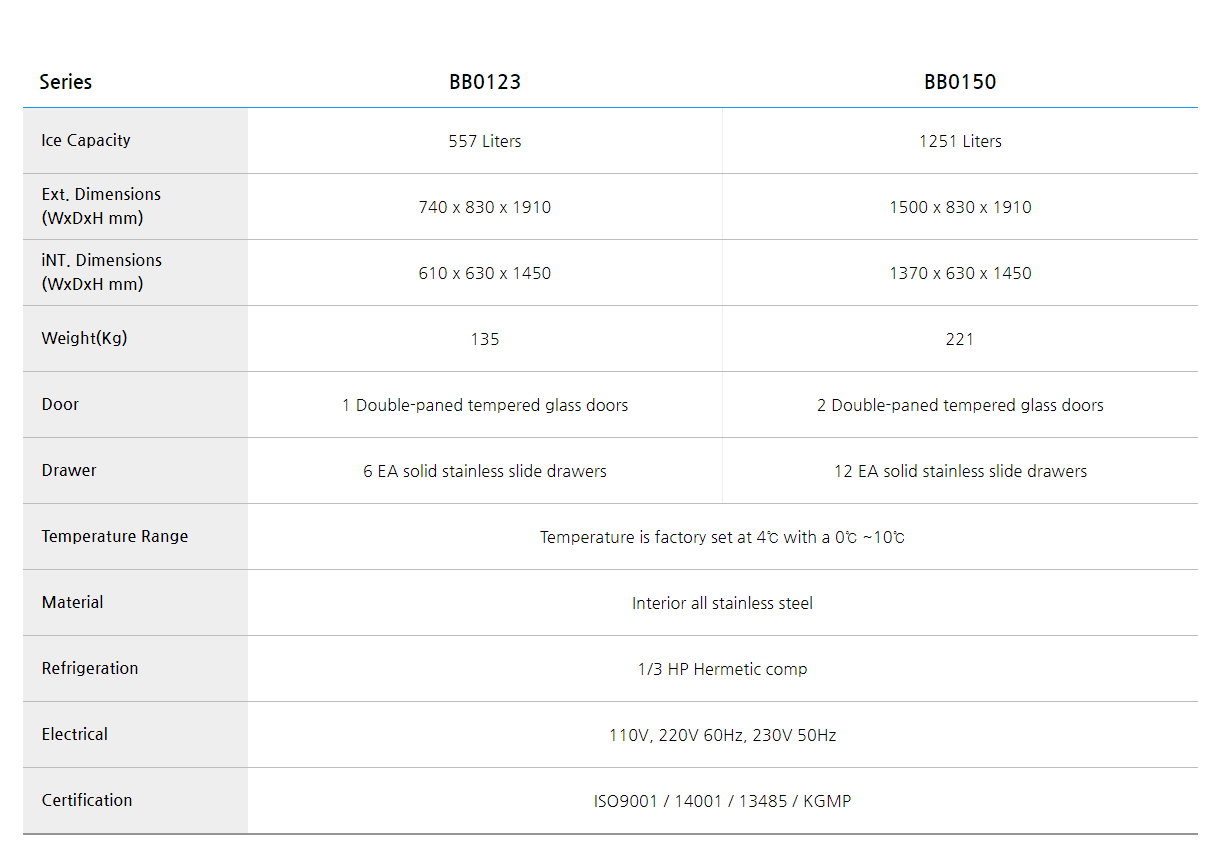
Task: Click the iNT. Dimensions row label
Action: [101, 272]
